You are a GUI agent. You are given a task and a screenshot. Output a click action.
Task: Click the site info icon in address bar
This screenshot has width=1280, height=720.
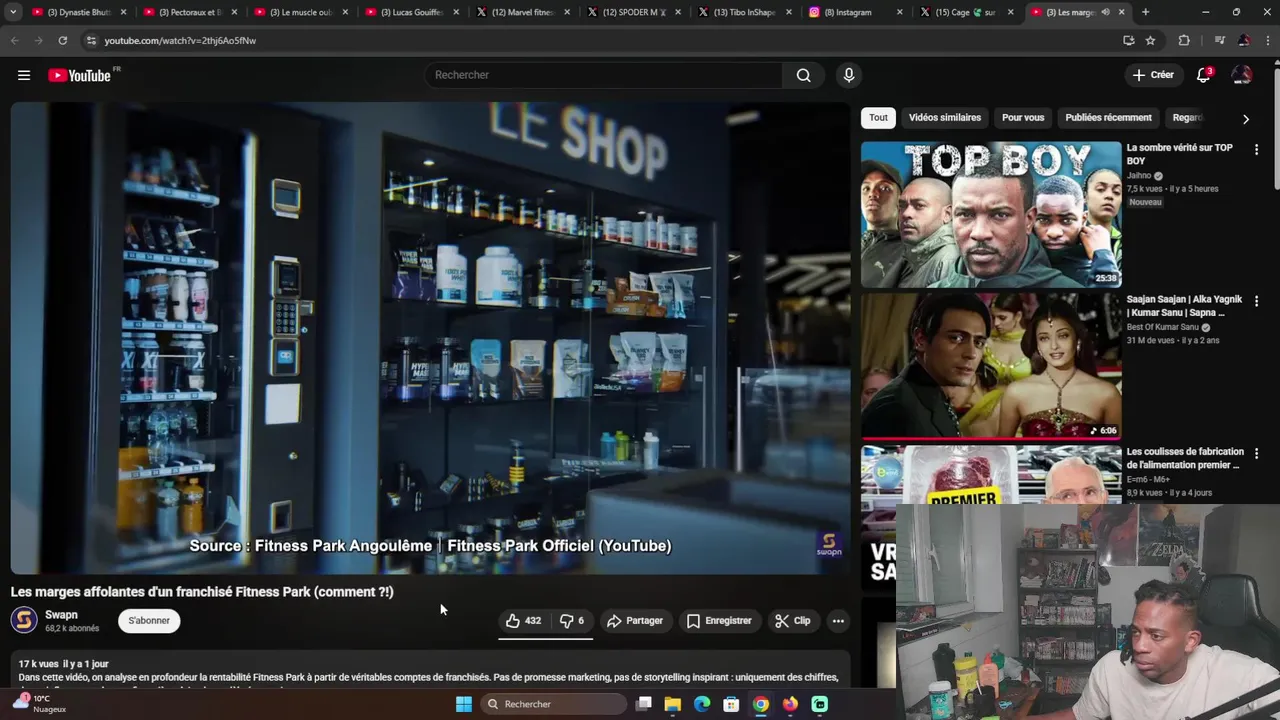point(91,40)
